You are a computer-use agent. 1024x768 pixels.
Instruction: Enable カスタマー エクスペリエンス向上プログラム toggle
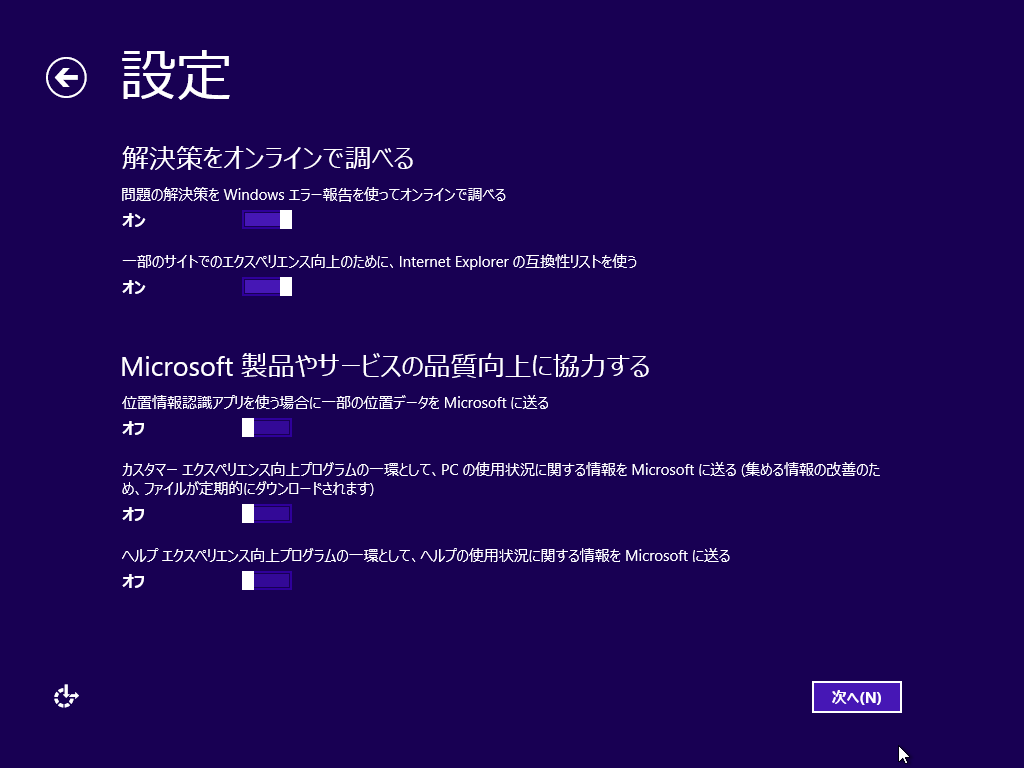click(x=267, y=514)
